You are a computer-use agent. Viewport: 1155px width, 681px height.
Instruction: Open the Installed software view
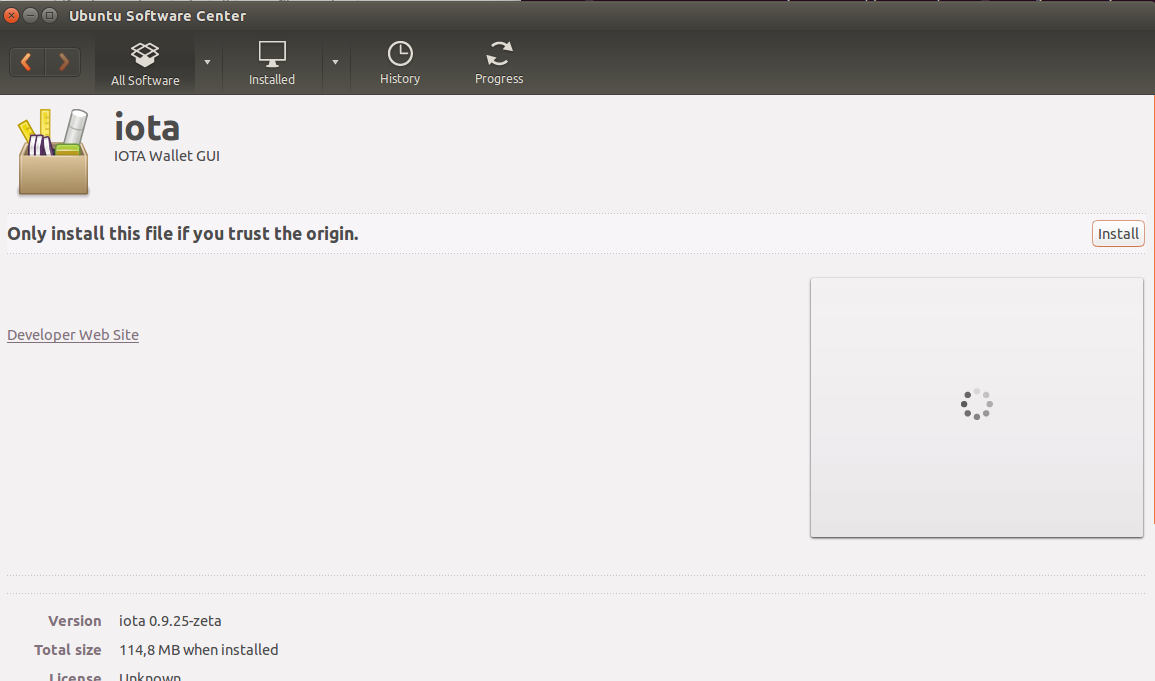click(272, 64)
